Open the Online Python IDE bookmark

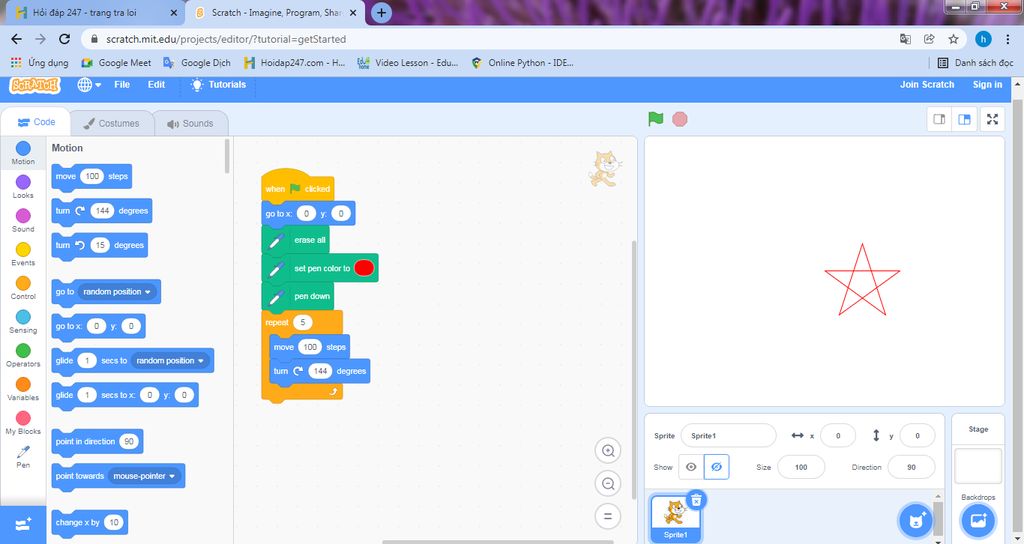click(522, 63)
